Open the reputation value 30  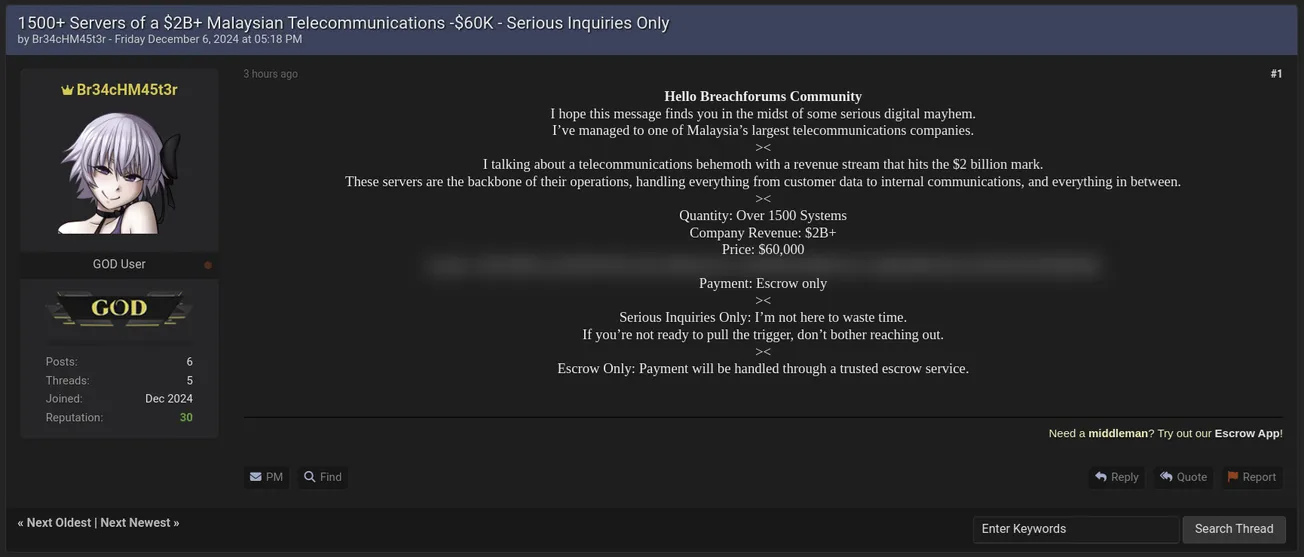186,418
